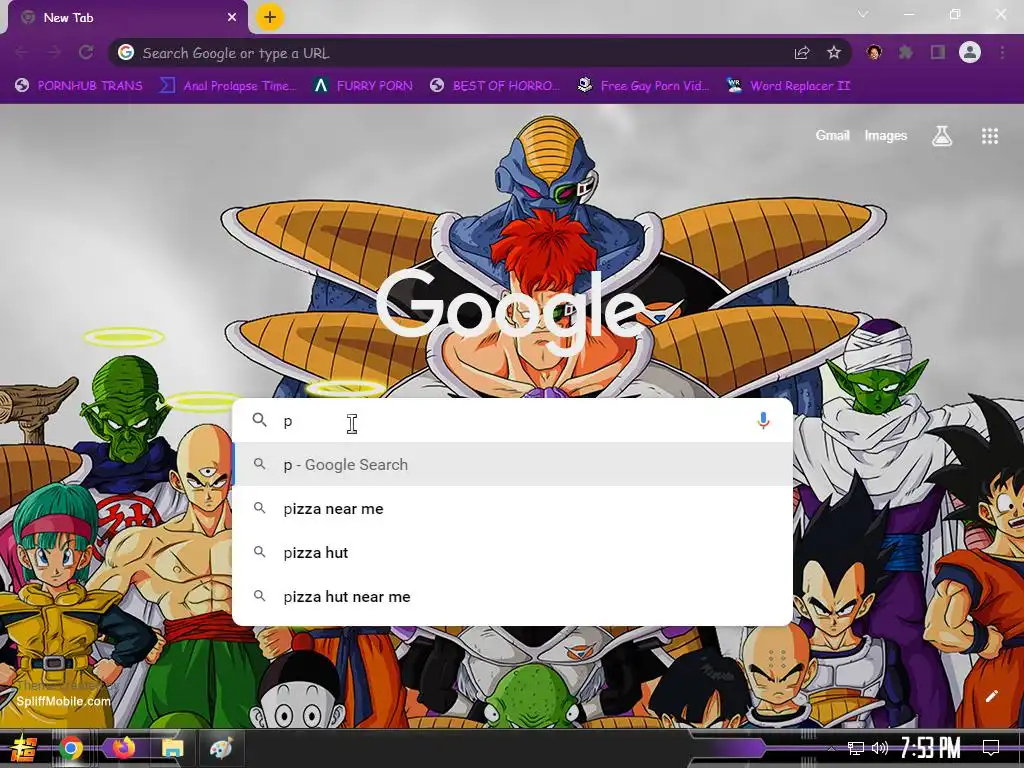Open the Gmail link
Screen dimensions: 1024x768
pos(832,135)
